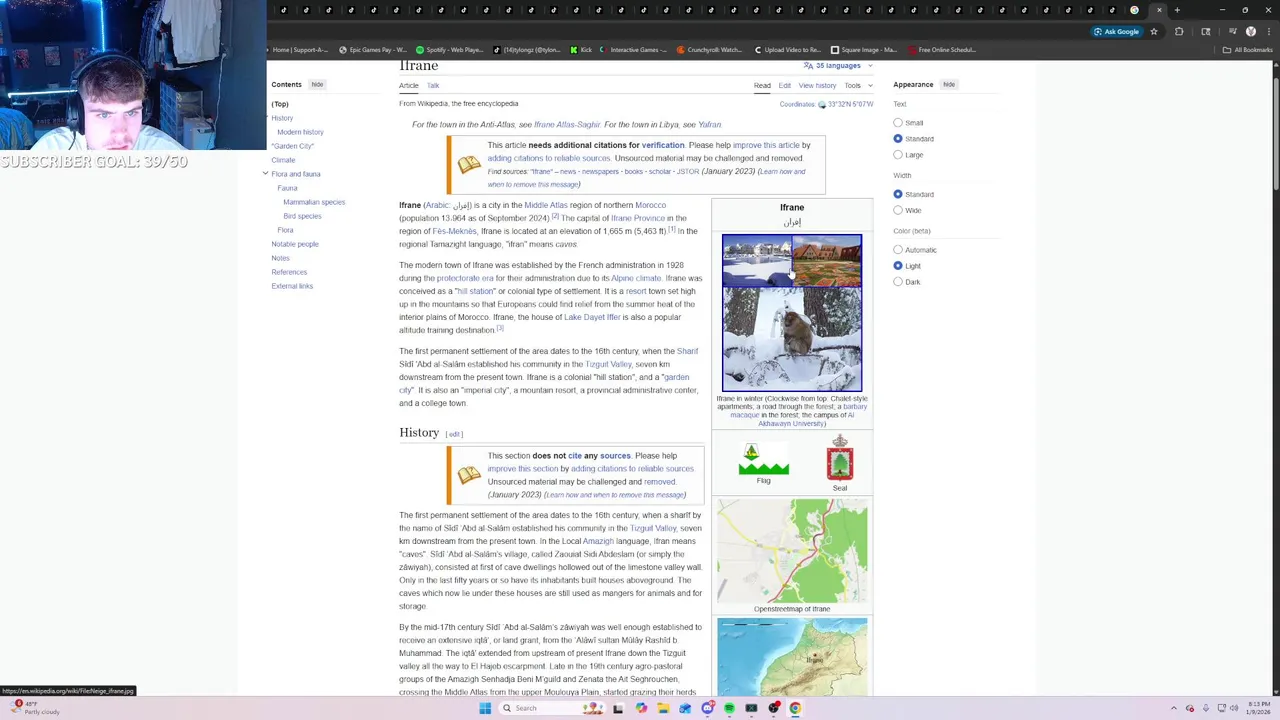This screenshot has width=1280, height=720.
Task: Open the Fès-Meknès link
Action: click(x=454, y=231)
